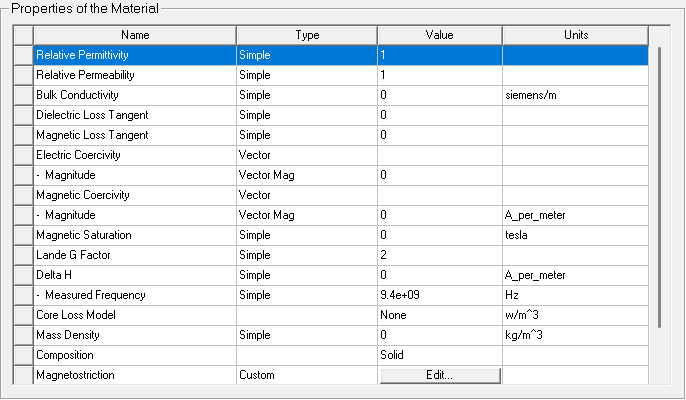This screenshot has width=686, height=400.
Task: Click row header box beside Bulk Conductivity
Action: [x=24, y=95]
